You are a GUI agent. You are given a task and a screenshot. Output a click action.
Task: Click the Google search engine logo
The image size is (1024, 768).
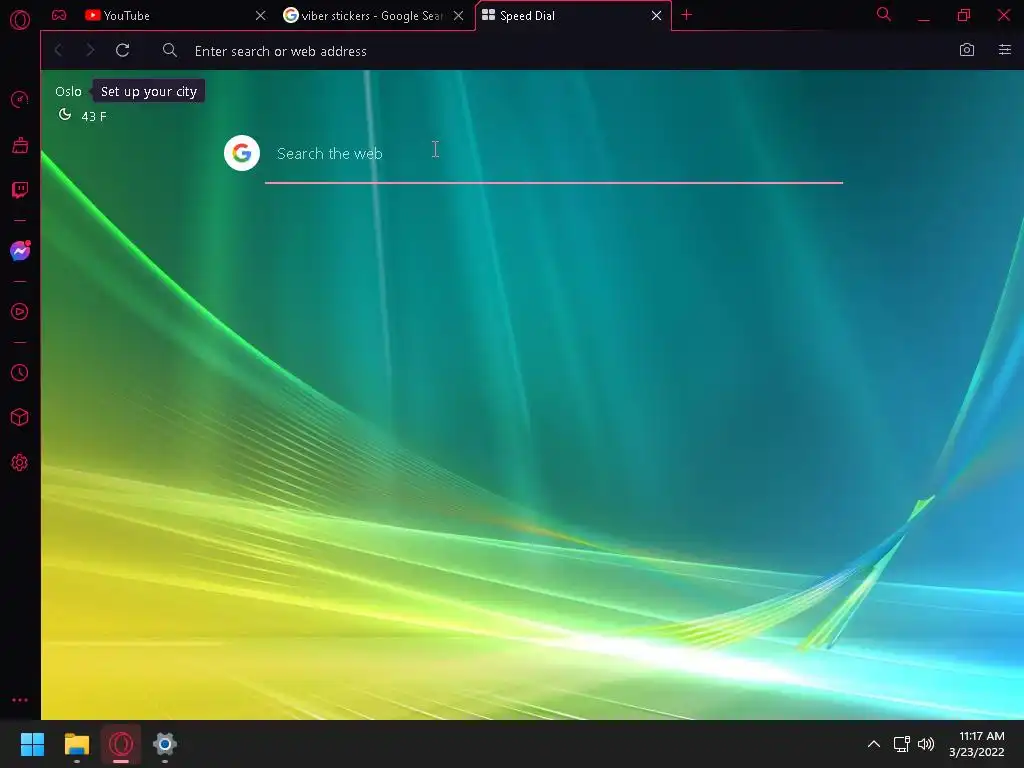(x=242, y=153)
